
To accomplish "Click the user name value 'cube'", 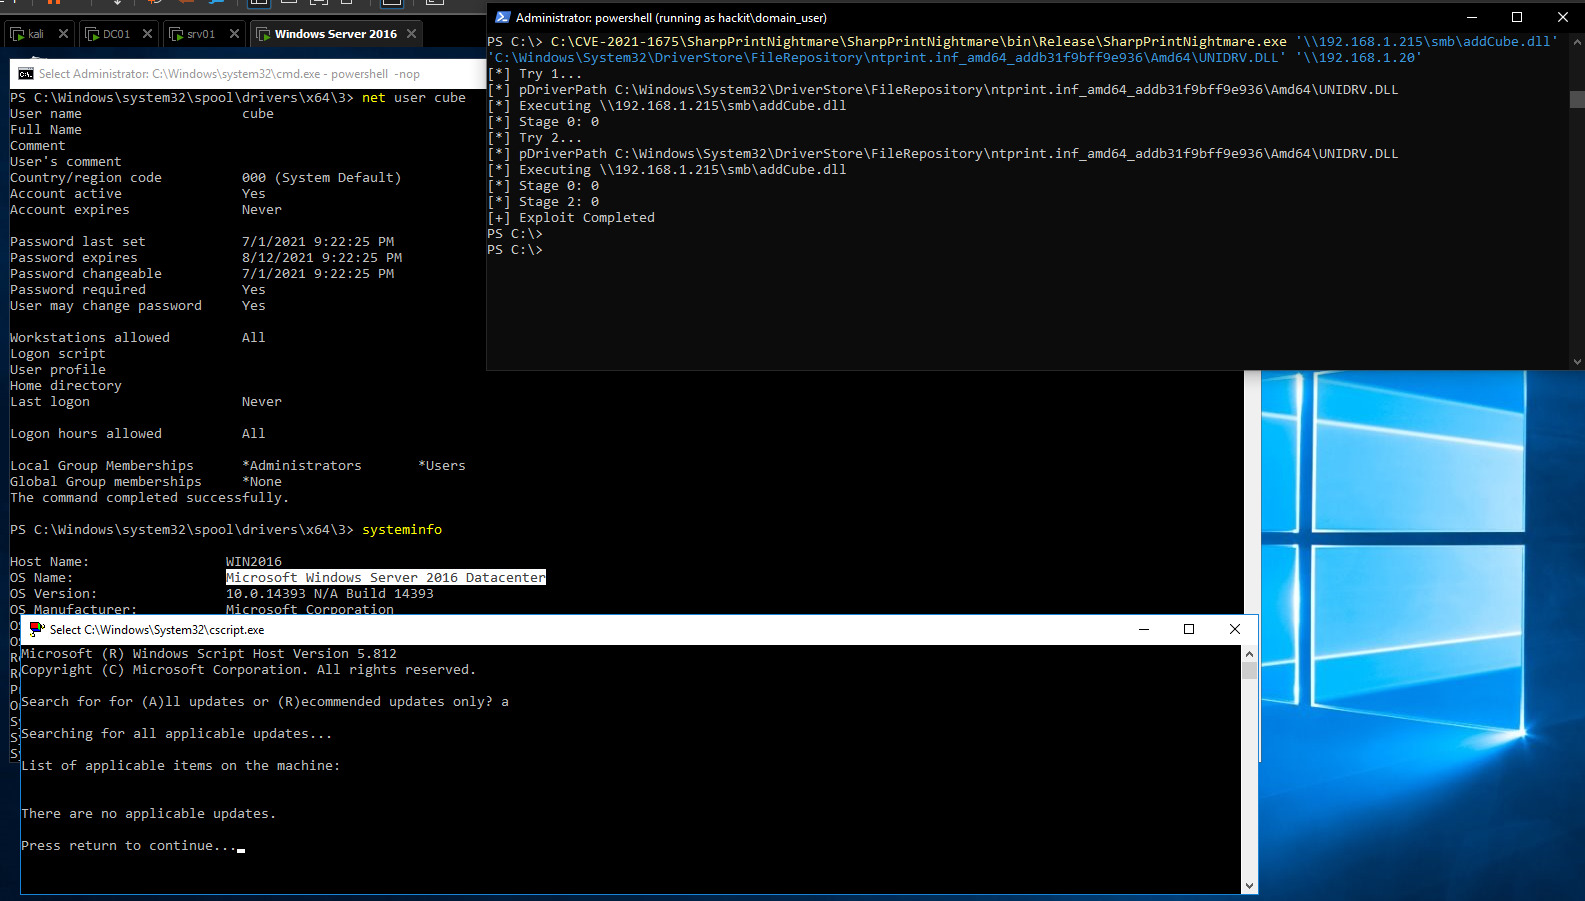I will tap(258, 114).
